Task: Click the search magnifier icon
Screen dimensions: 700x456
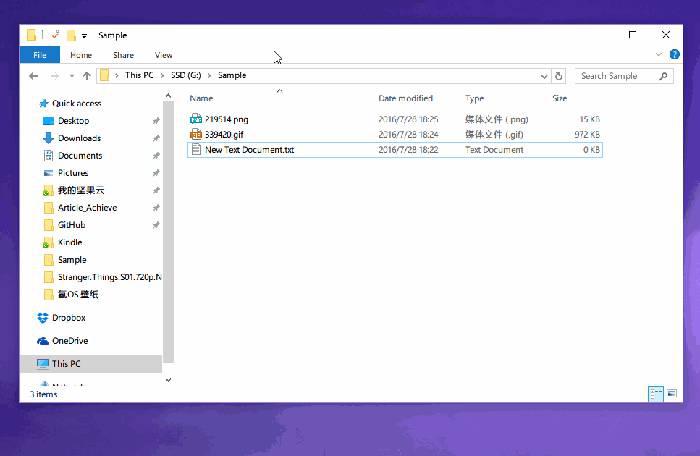Action: 663,76
